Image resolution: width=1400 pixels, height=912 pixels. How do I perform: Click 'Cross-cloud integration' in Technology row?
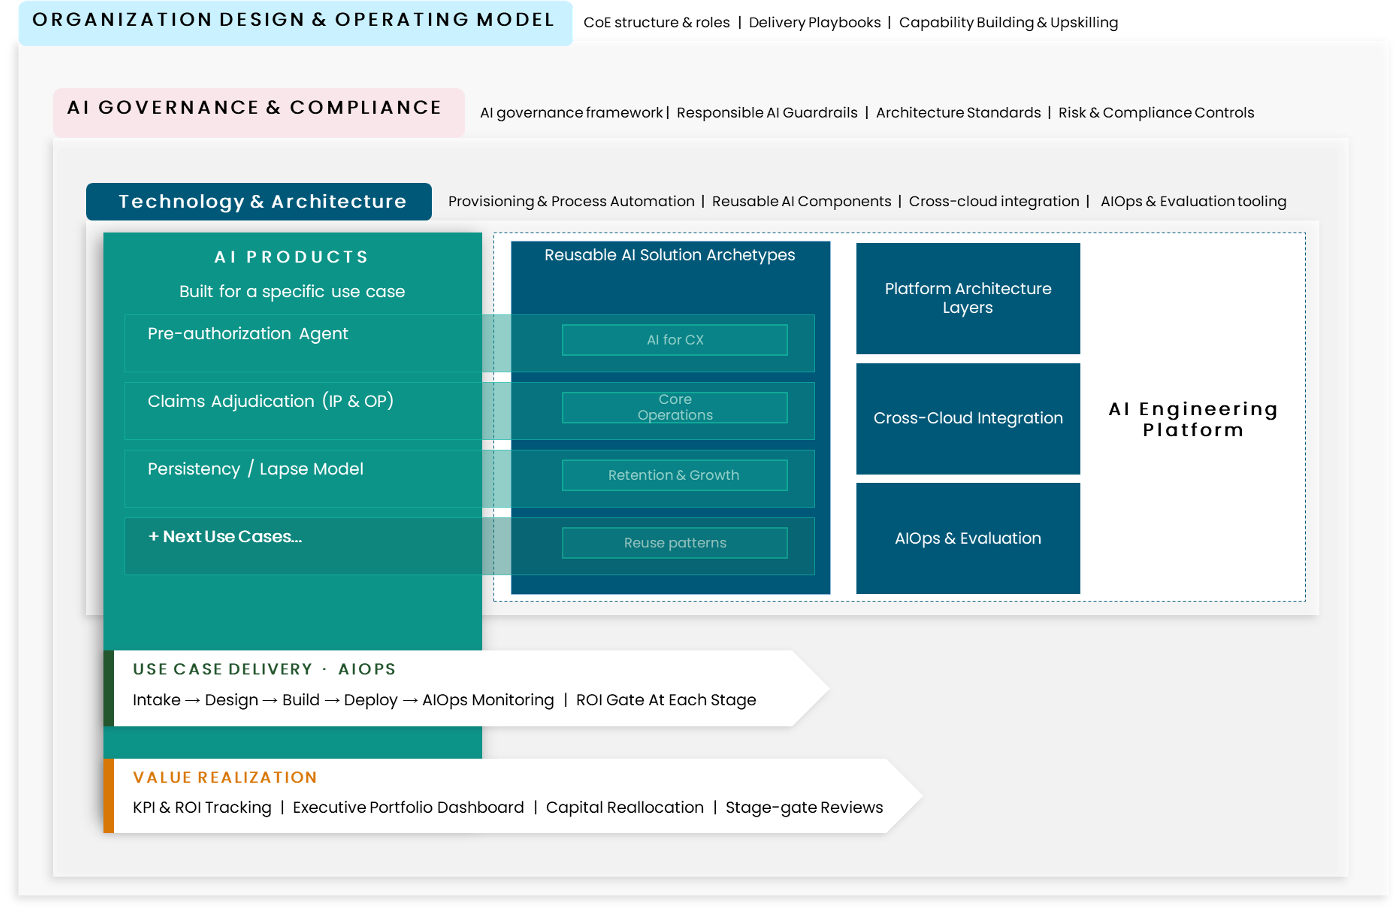coord(994,202)
